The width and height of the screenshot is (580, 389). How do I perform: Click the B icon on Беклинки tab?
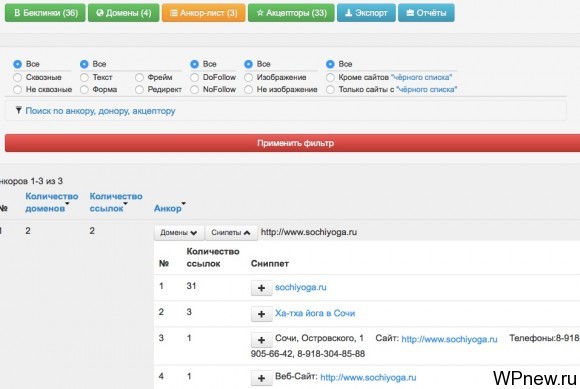17,13
